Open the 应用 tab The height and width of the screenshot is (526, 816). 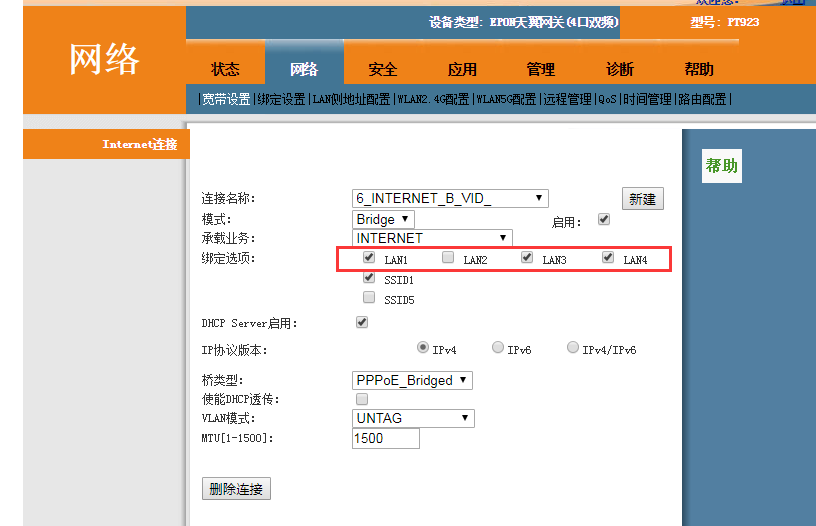point(462,69)
